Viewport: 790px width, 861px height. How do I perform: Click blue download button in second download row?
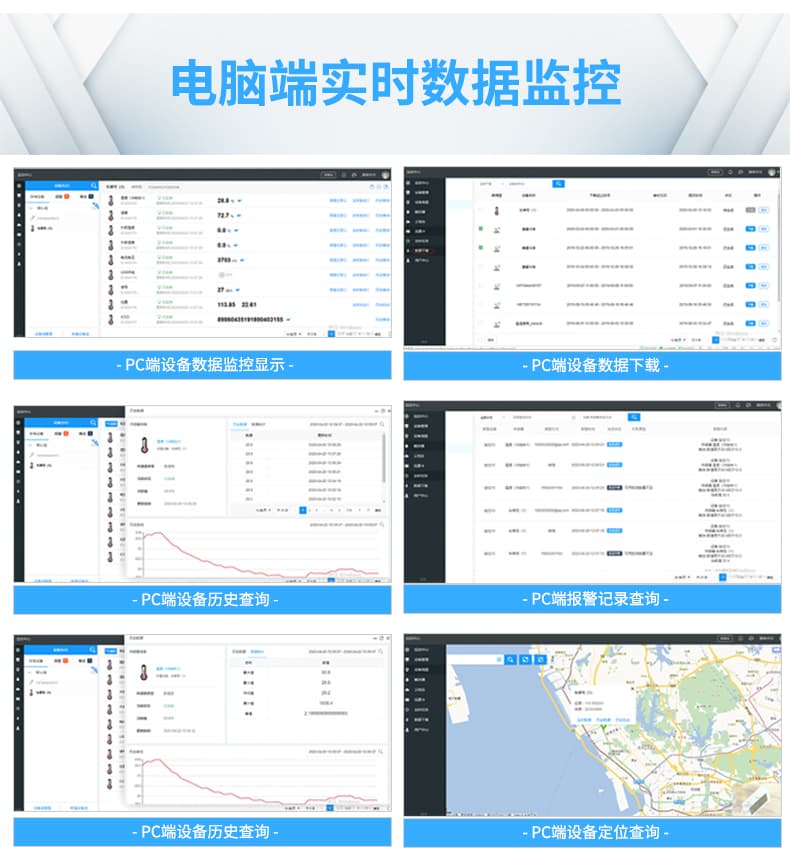750,228
